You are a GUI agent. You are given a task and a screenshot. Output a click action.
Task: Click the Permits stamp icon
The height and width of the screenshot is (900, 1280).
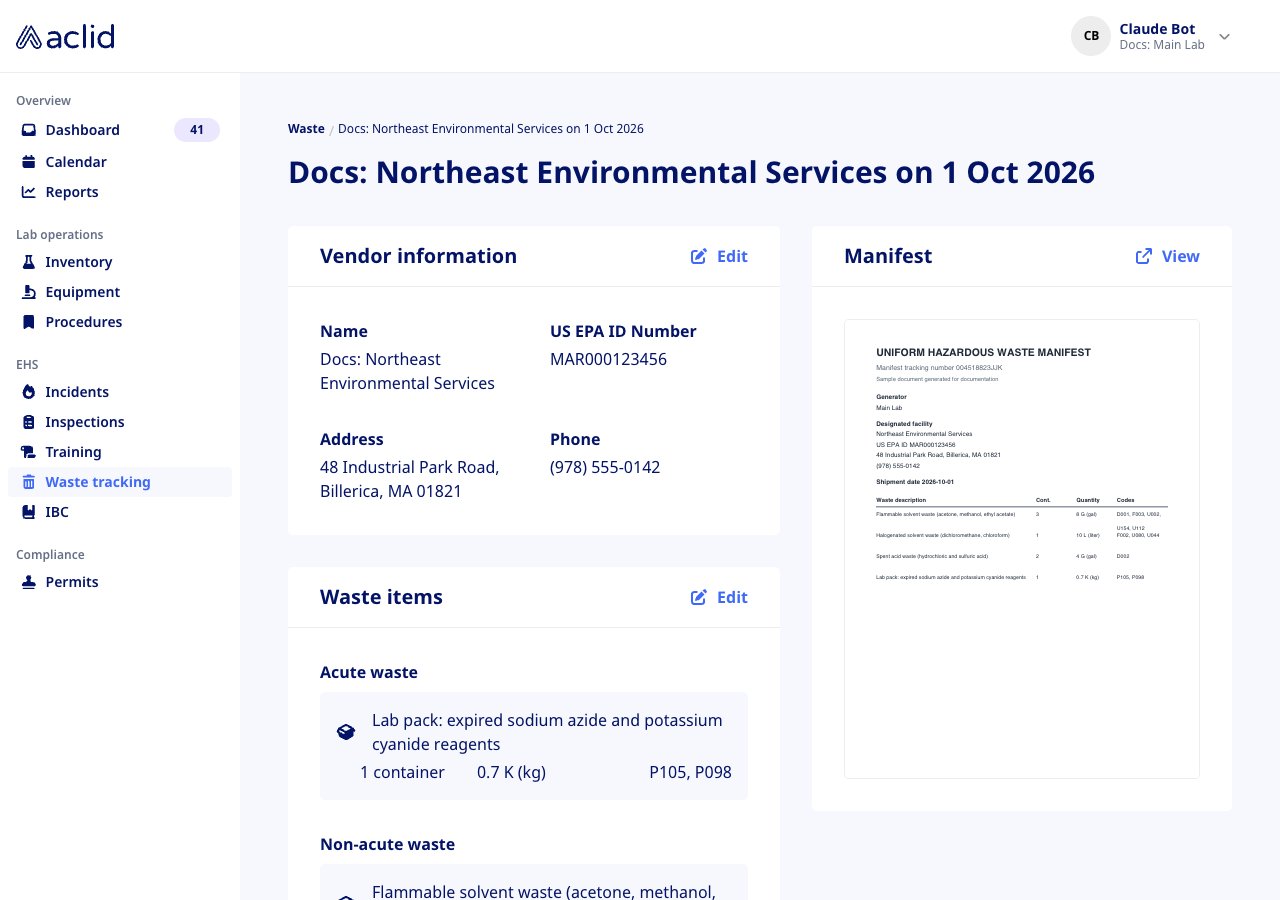click(x=29, y=582)
